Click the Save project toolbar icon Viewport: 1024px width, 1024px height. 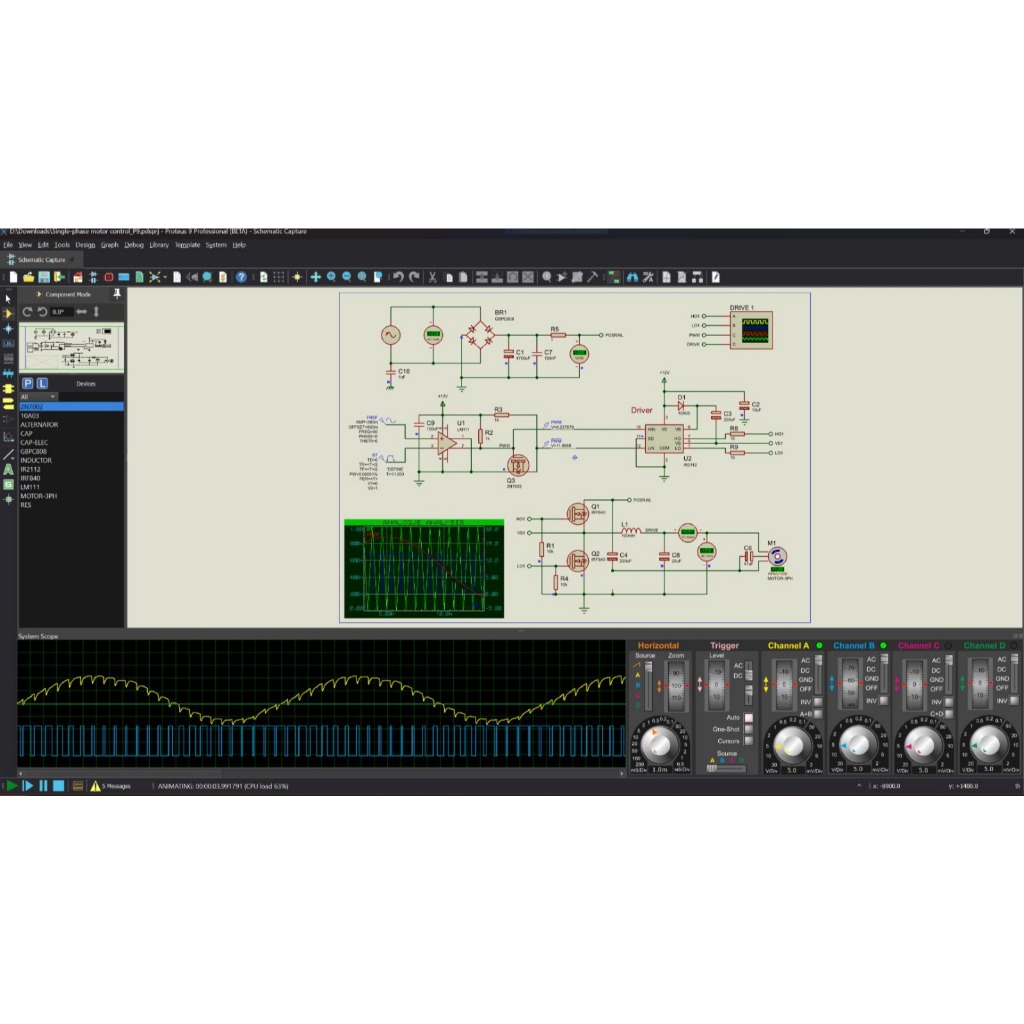[44, 277]
